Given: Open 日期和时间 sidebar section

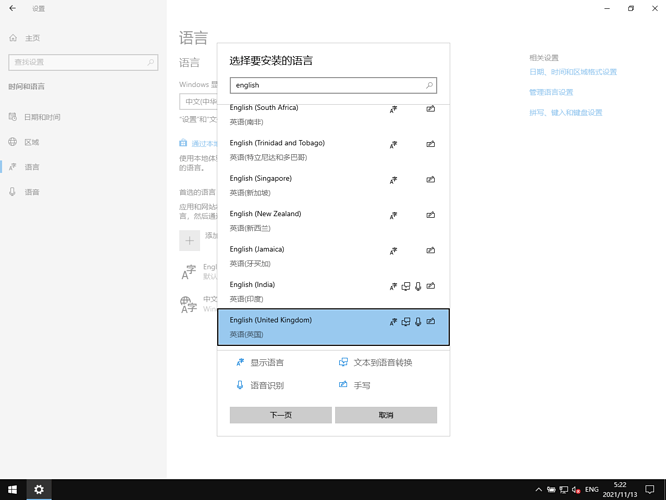Looking at the screenshot, I should coord(42,117).
